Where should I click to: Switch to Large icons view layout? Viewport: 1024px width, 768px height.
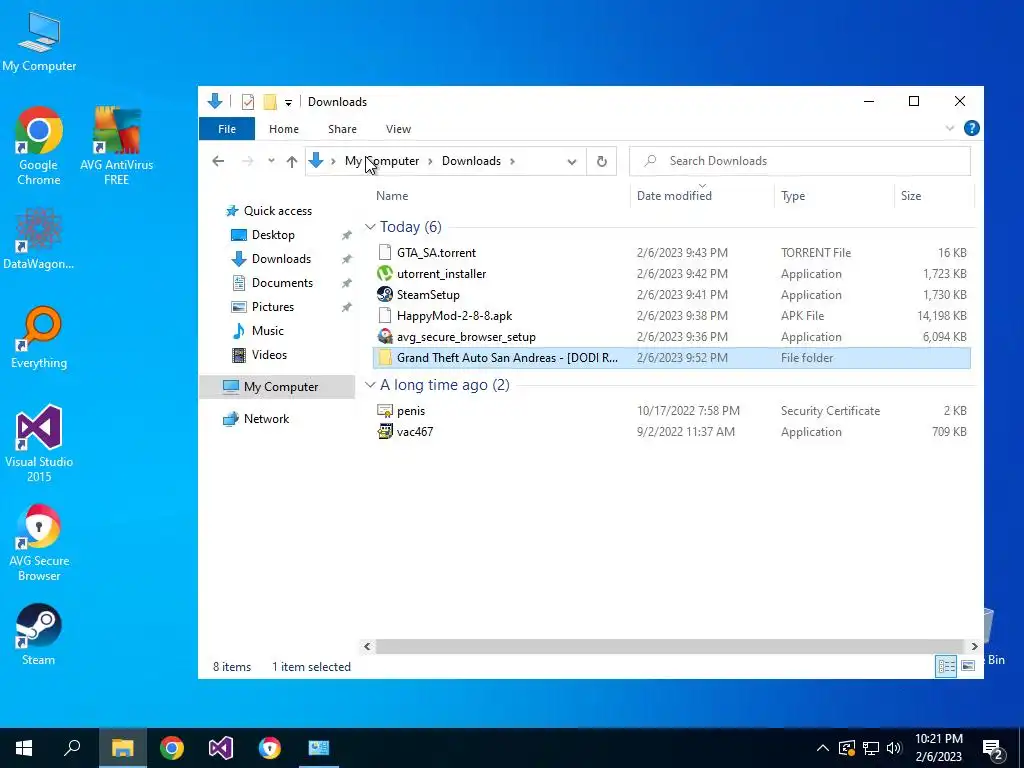coord(968,666)
